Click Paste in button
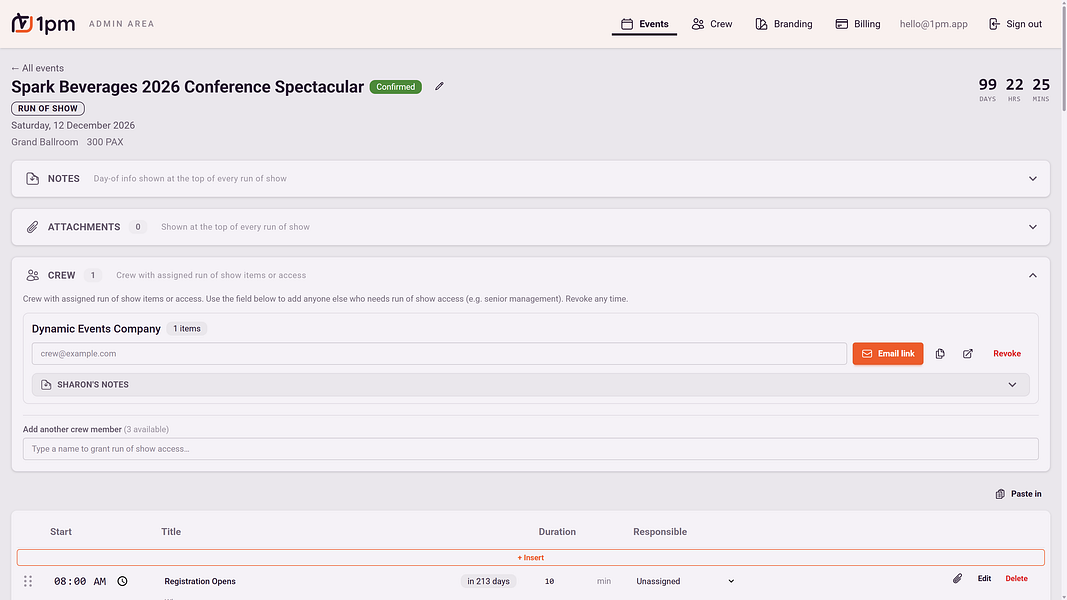1067x600 pixels. [x=1018, y=494]
